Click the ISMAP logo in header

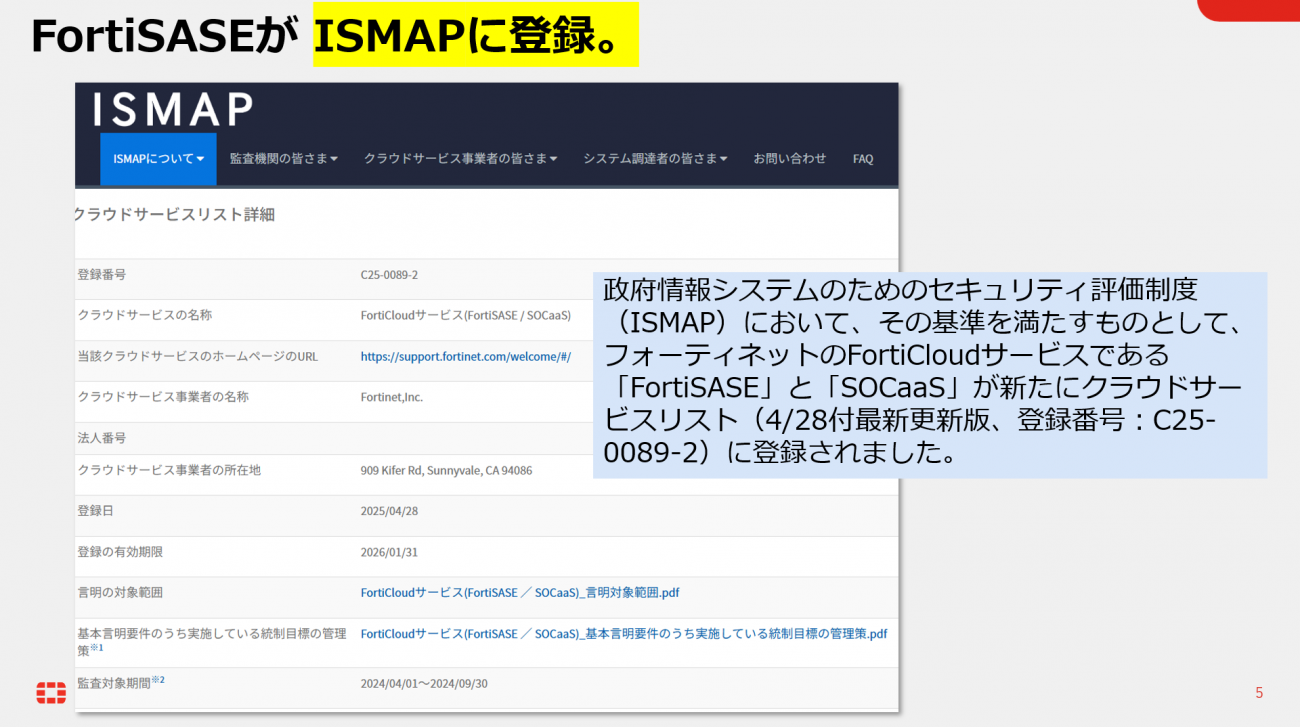coord(173,109)
